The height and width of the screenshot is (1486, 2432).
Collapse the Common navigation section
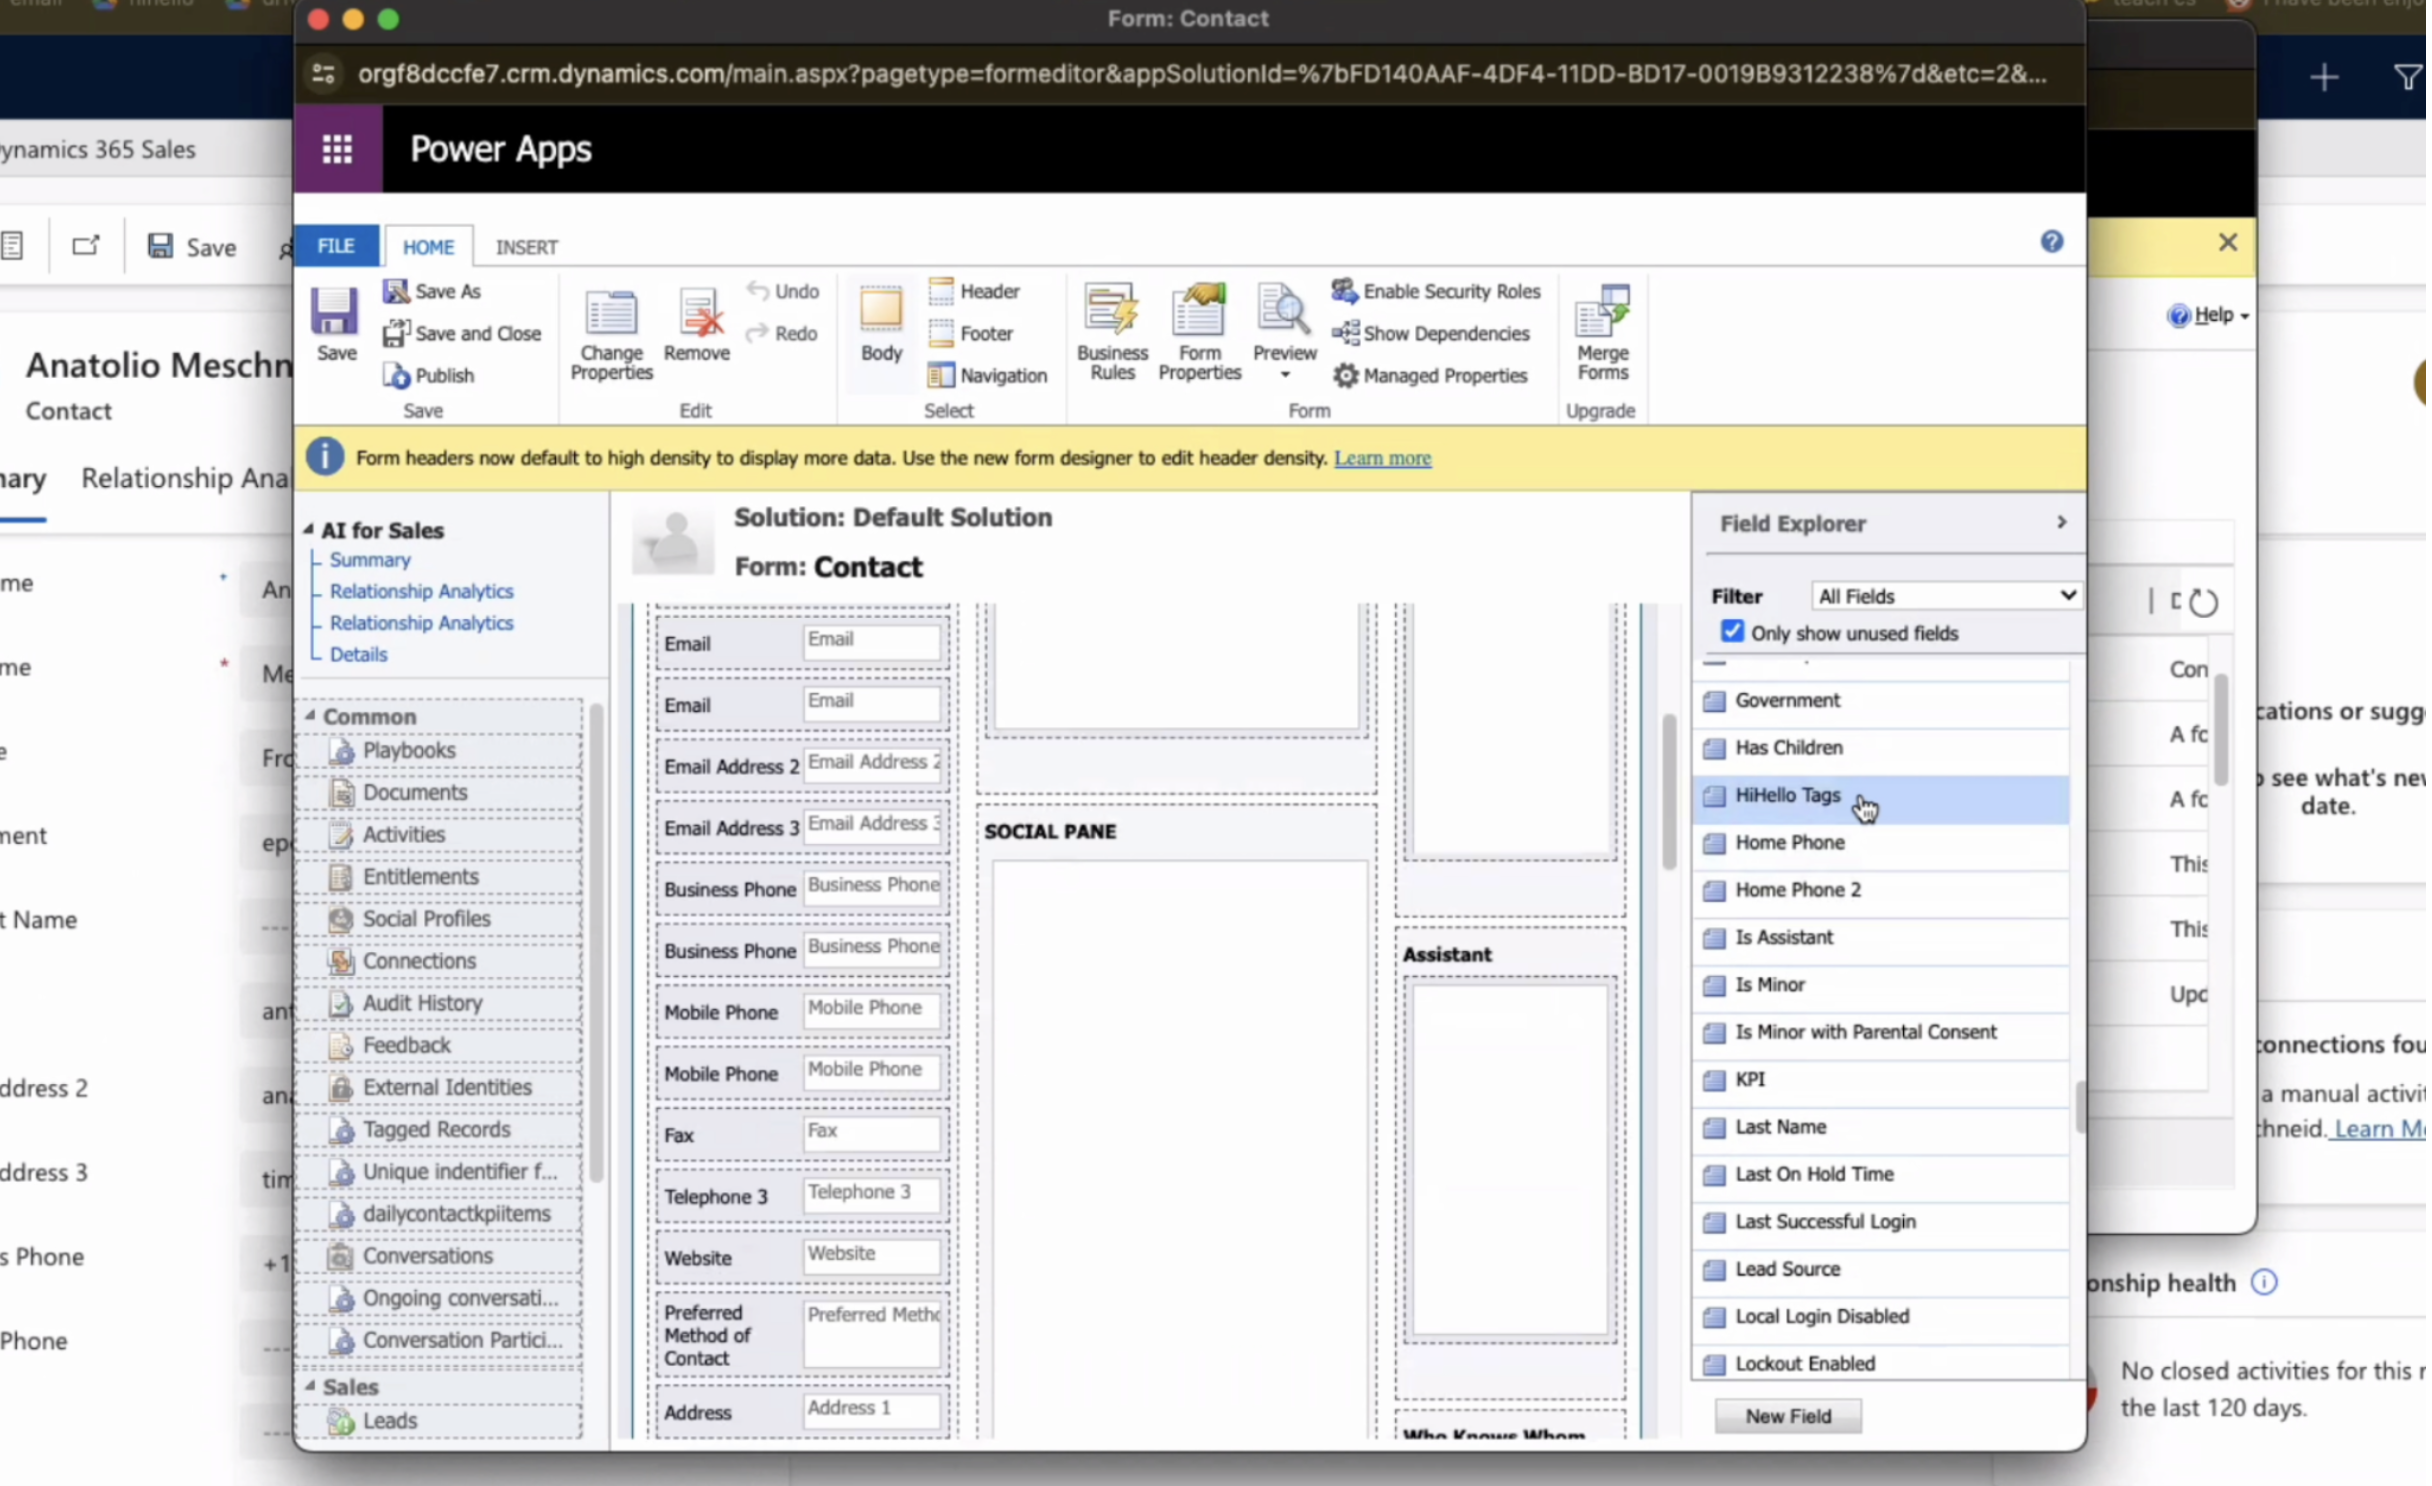(x=310, y=716)
